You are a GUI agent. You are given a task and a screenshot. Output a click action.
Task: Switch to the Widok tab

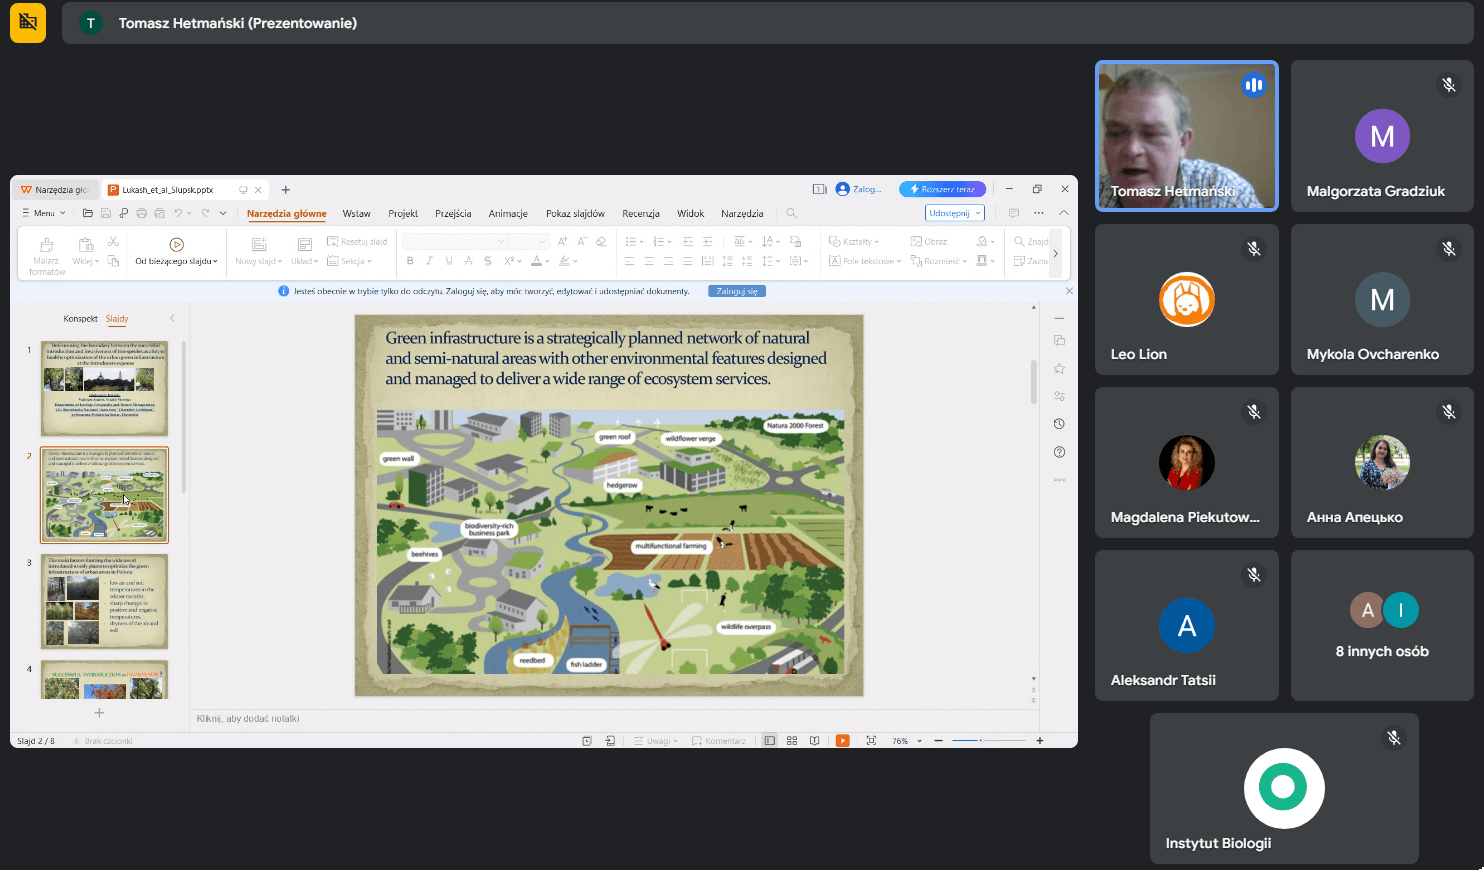(690, 213)
